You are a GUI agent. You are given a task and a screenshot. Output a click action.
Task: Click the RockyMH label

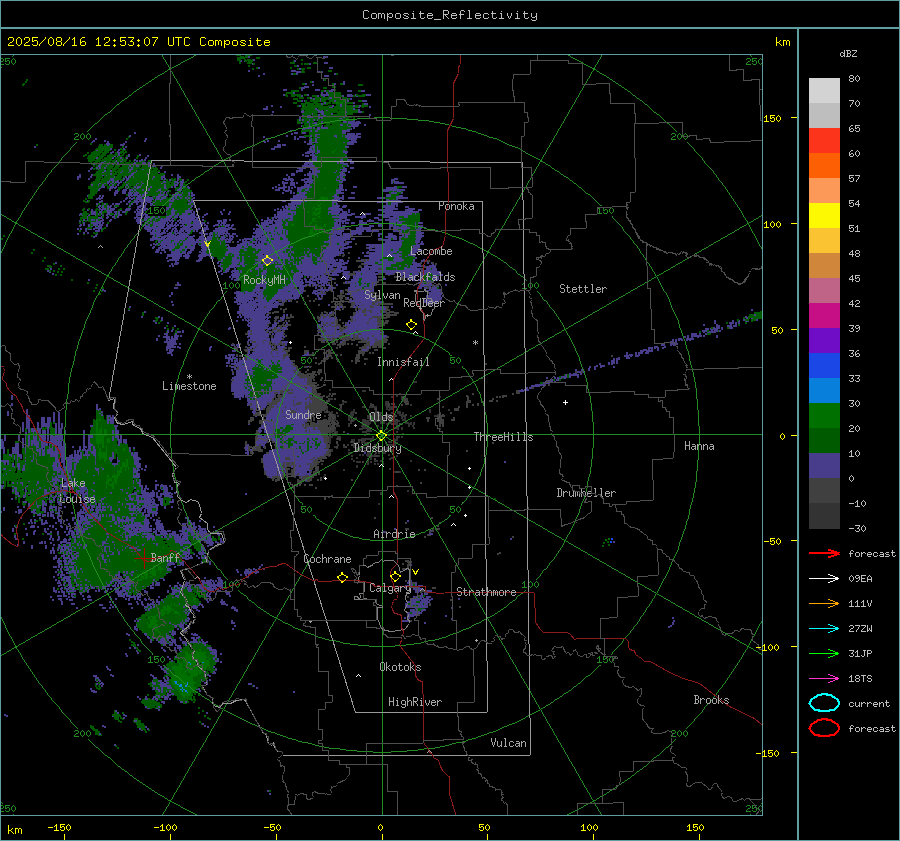264,280
